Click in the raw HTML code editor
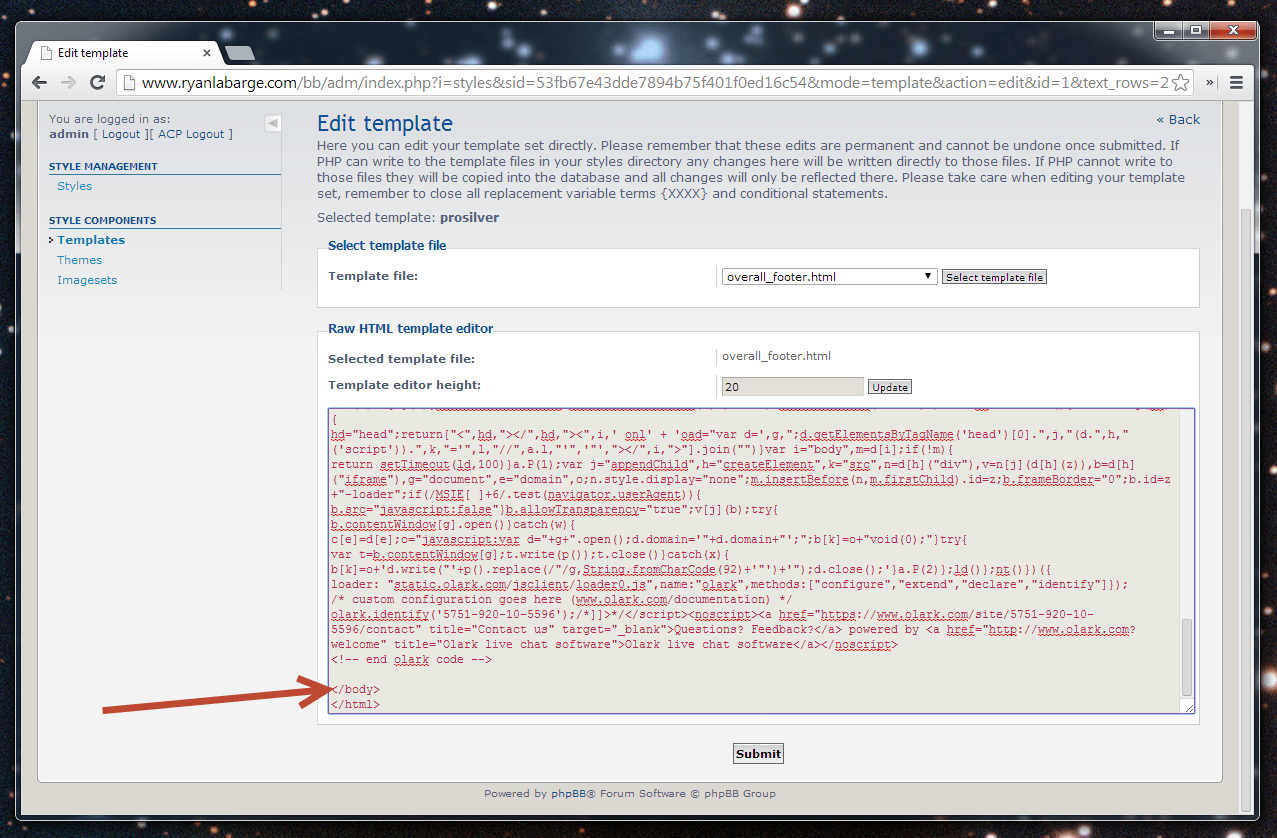This screenshot has width=1277, height=838. pos(750,560)
